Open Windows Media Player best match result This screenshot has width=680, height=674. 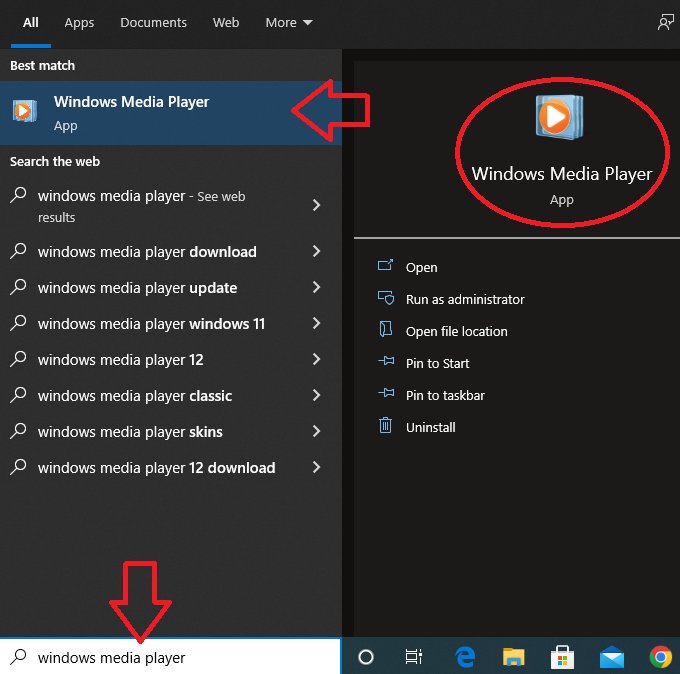pos(170,113)
